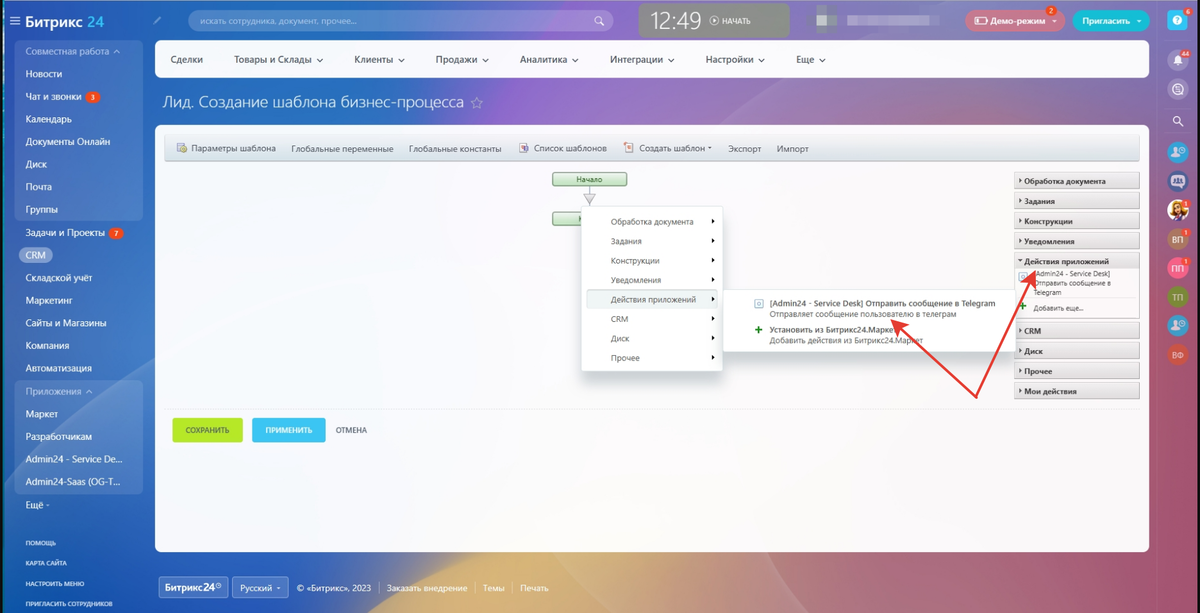Open Демо-режим button
The width and height of the screenshot is (1200, 613).
click(1015, 20)
